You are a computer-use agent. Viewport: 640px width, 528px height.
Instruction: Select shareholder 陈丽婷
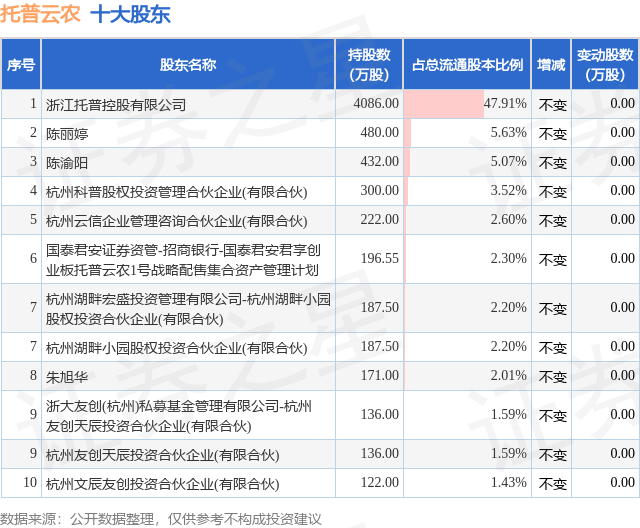[67, 133]
